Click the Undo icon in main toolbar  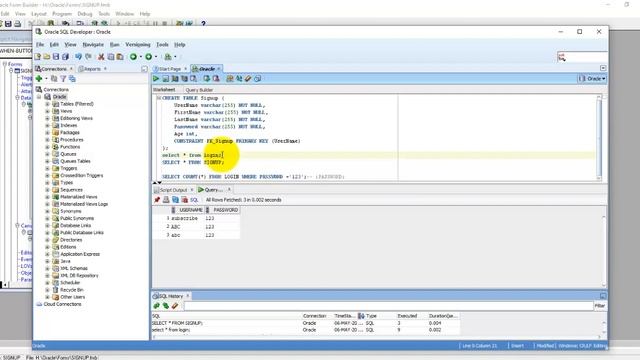tap(78, 57)
